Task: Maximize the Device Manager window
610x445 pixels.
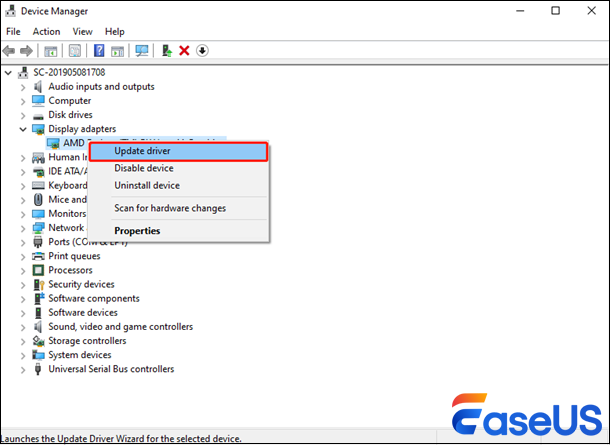Action: (x=556, y=11)
